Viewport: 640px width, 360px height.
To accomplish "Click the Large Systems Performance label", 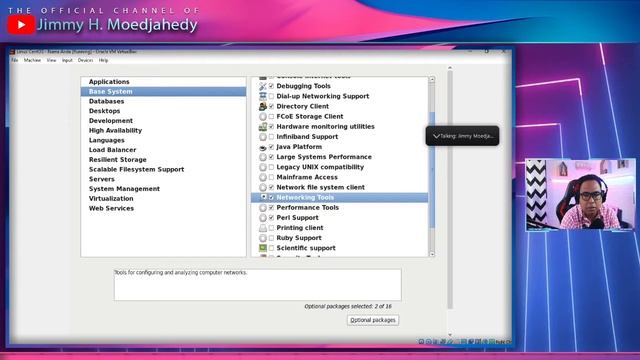I will tap(324, 157).
